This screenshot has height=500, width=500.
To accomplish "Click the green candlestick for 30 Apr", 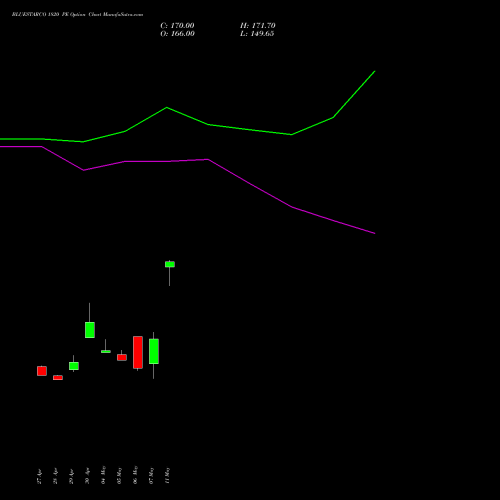I will coord(90,330).
